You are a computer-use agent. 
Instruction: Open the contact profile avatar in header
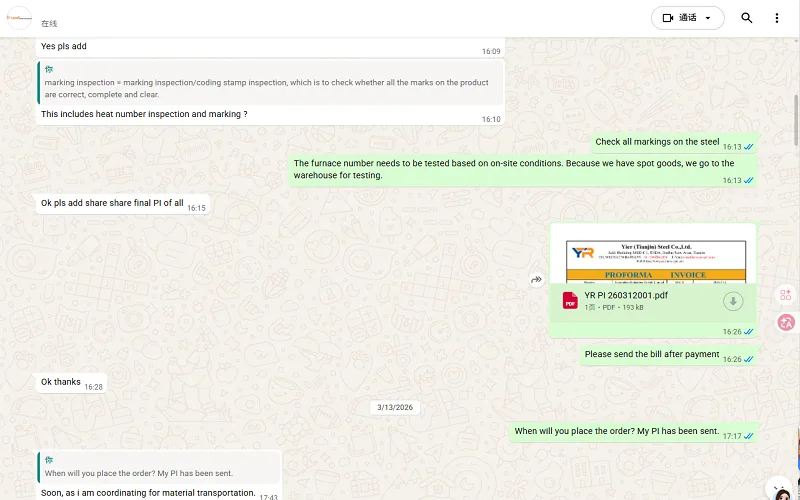pos(19,18)
